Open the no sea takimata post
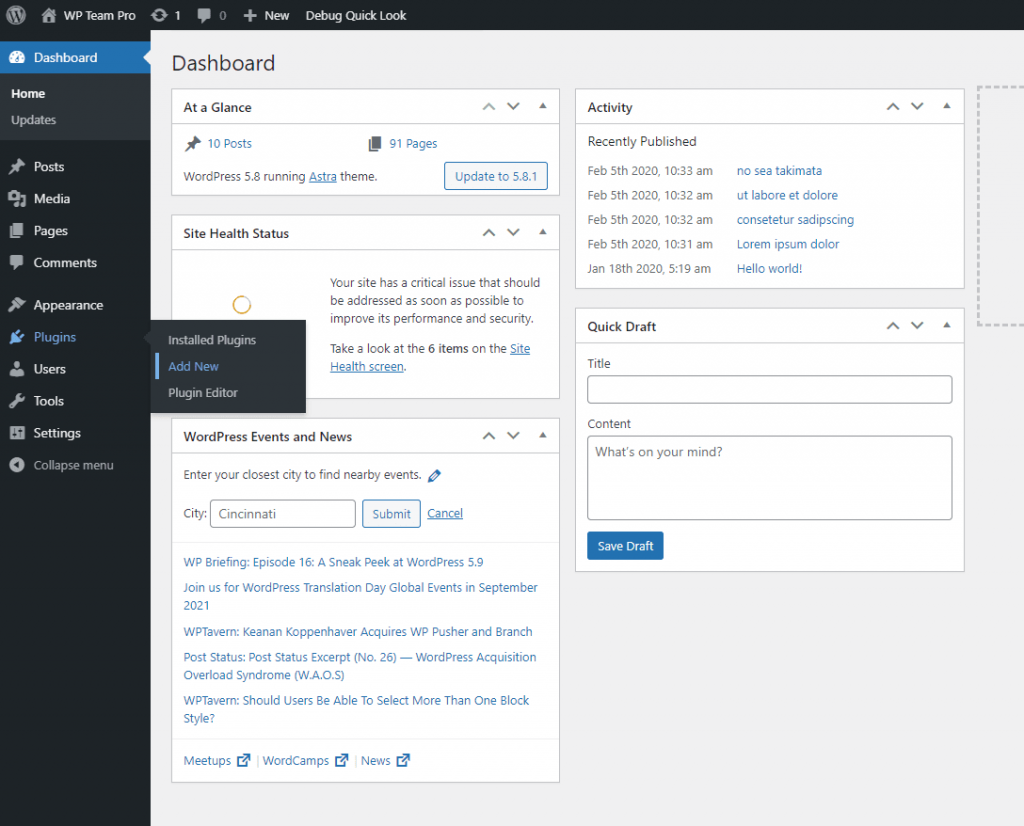The width and height of the screenshot is (1024, 826). 779,170
